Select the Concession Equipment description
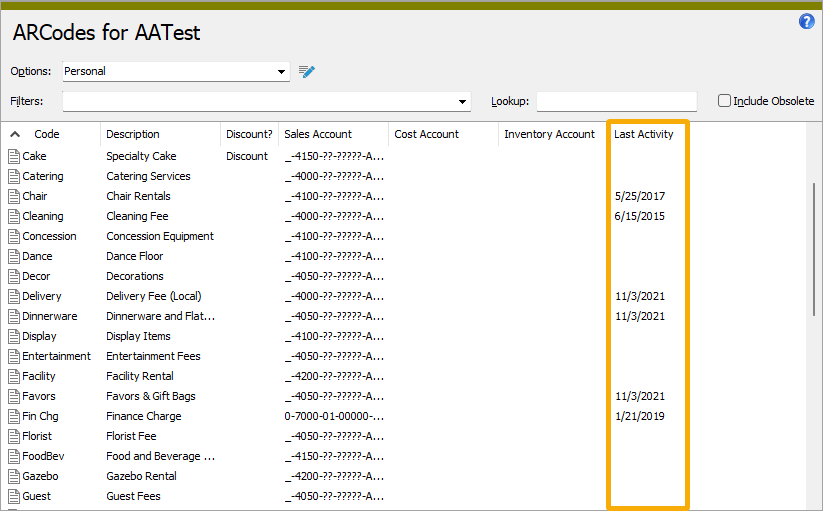This screenshot has height=511, width=823. coord(160,236)
